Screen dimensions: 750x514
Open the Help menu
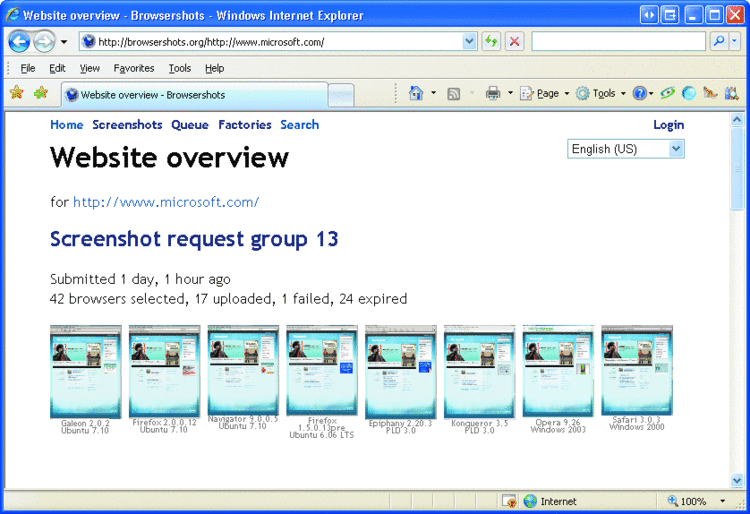215,68
